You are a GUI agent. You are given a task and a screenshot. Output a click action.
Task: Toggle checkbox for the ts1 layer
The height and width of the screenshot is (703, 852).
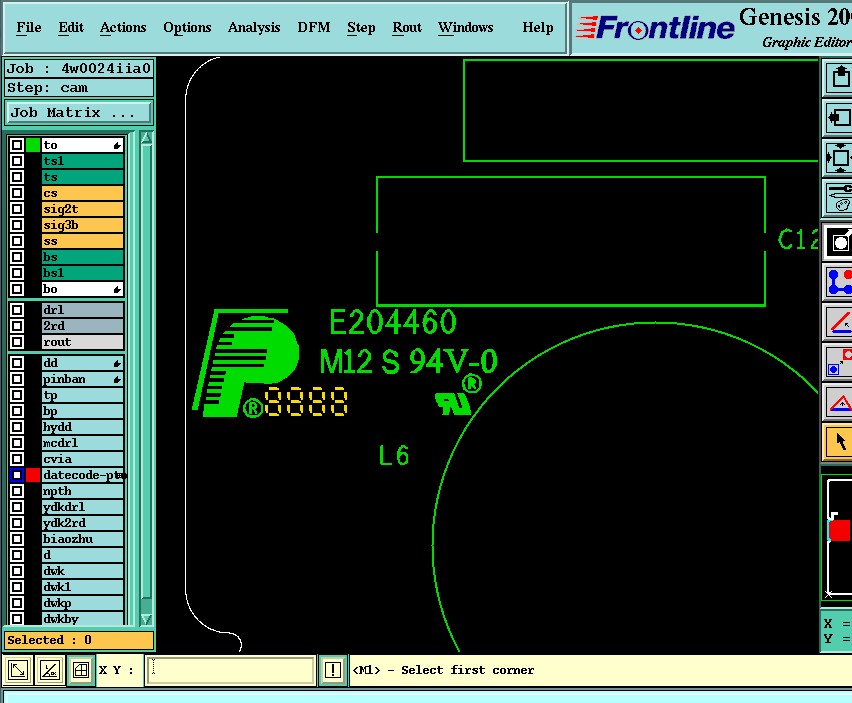pyautogui.click(x=17, y=161)
